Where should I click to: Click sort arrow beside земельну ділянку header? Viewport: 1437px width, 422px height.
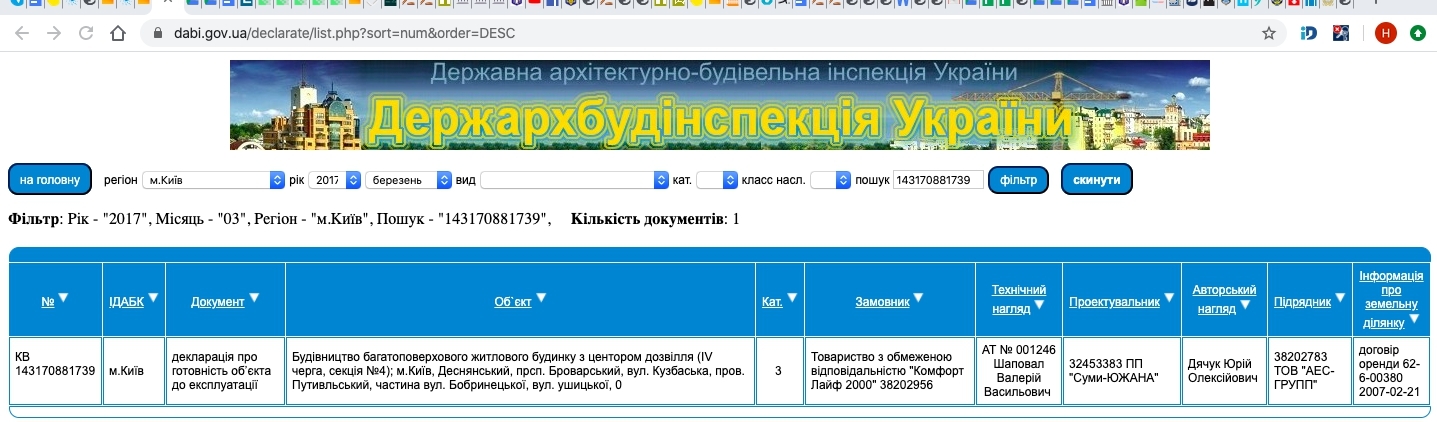(1414, 321)
